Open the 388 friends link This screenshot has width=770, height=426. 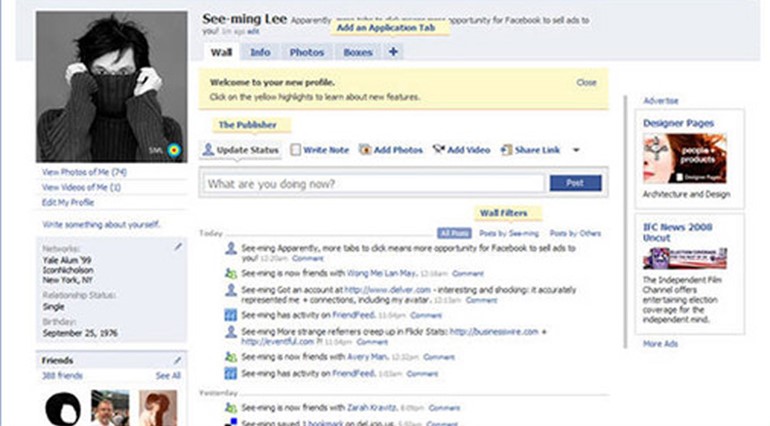tap(62, 376)
